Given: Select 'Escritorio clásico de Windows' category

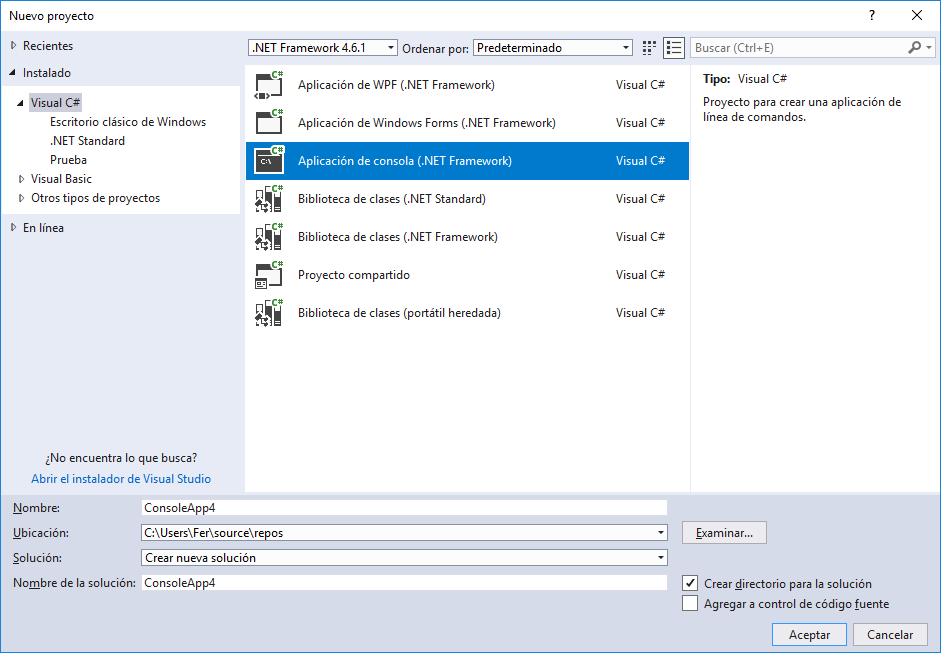Looking at the screenshot, I should click(x=128, y=122).
